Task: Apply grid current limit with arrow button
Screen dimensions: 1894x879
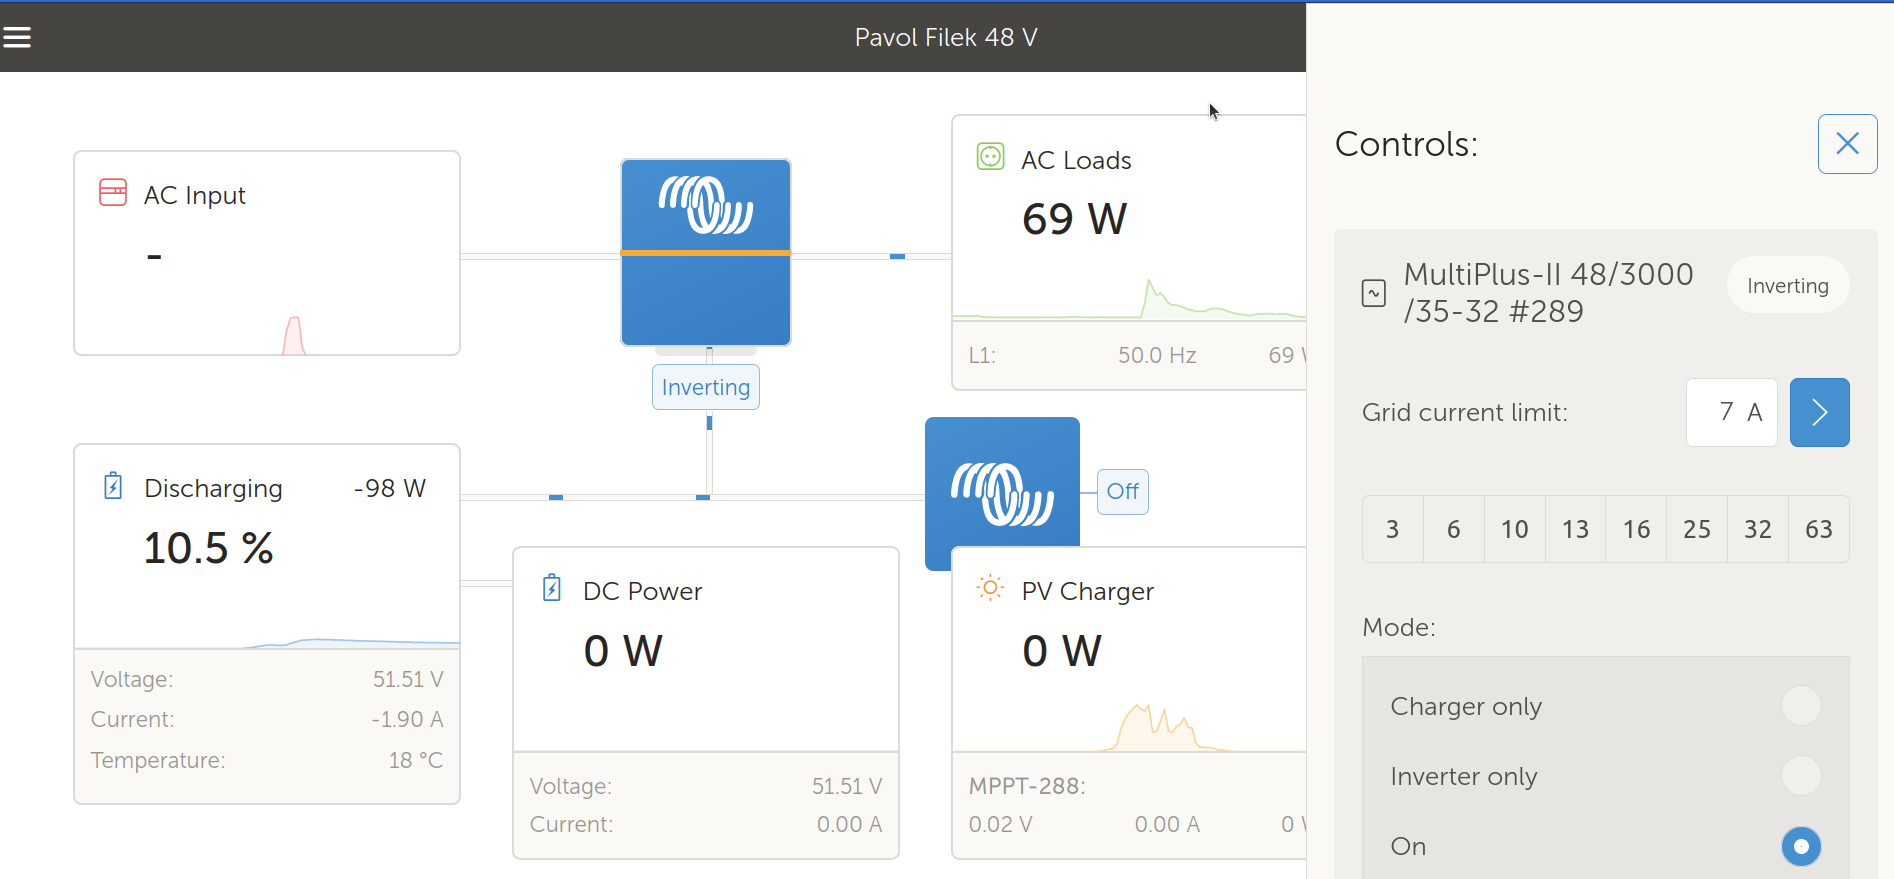Action: (x=1819, y=412)
